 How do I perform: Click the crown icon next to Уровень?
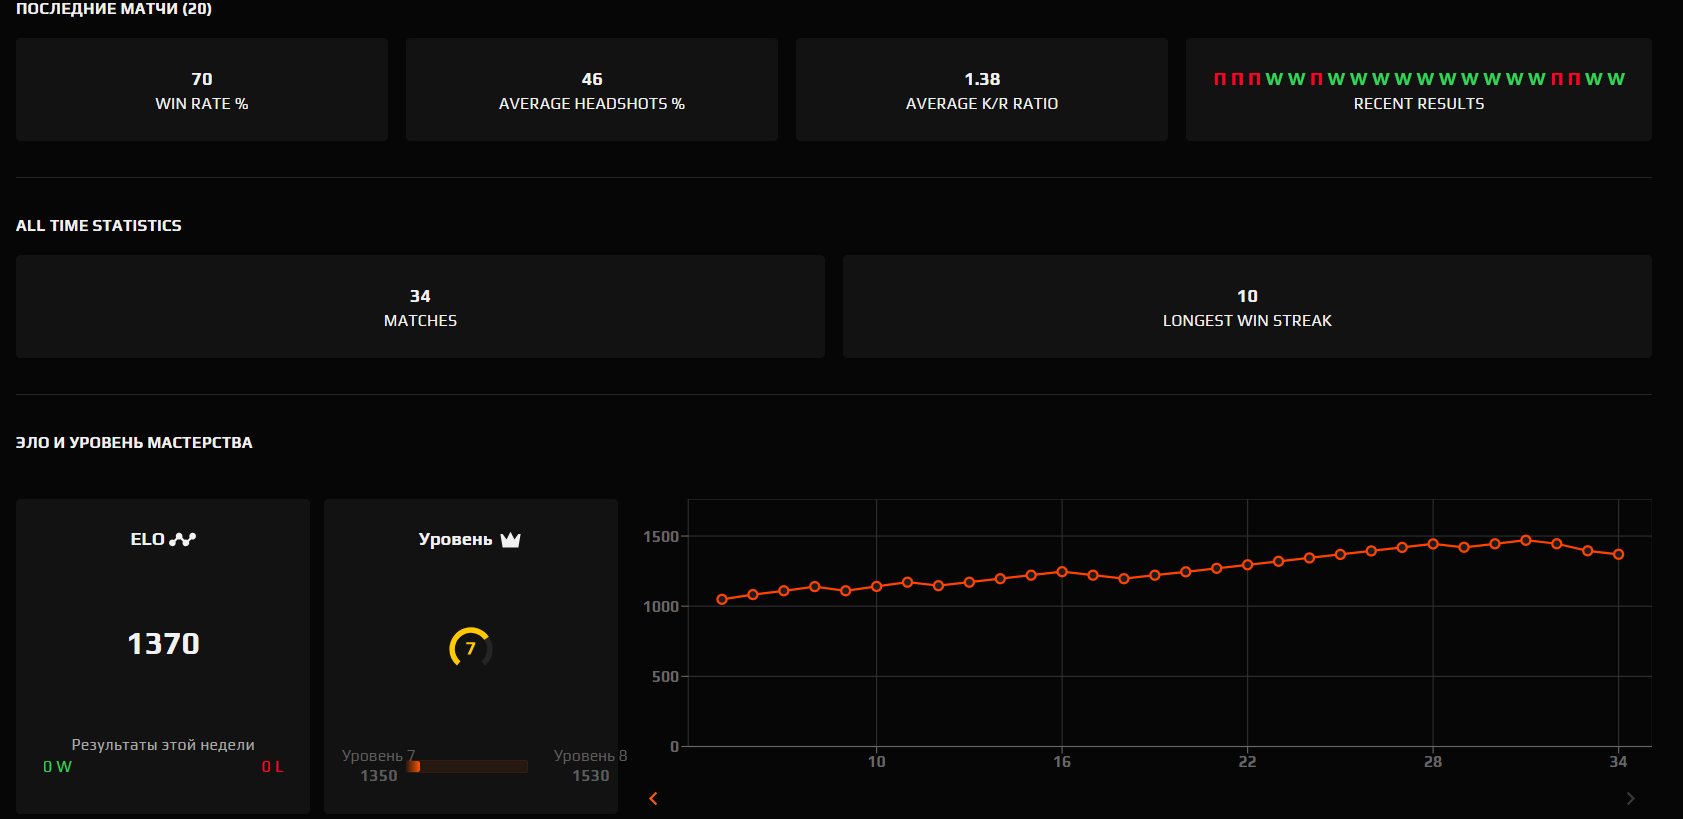[x=510, y=540]
